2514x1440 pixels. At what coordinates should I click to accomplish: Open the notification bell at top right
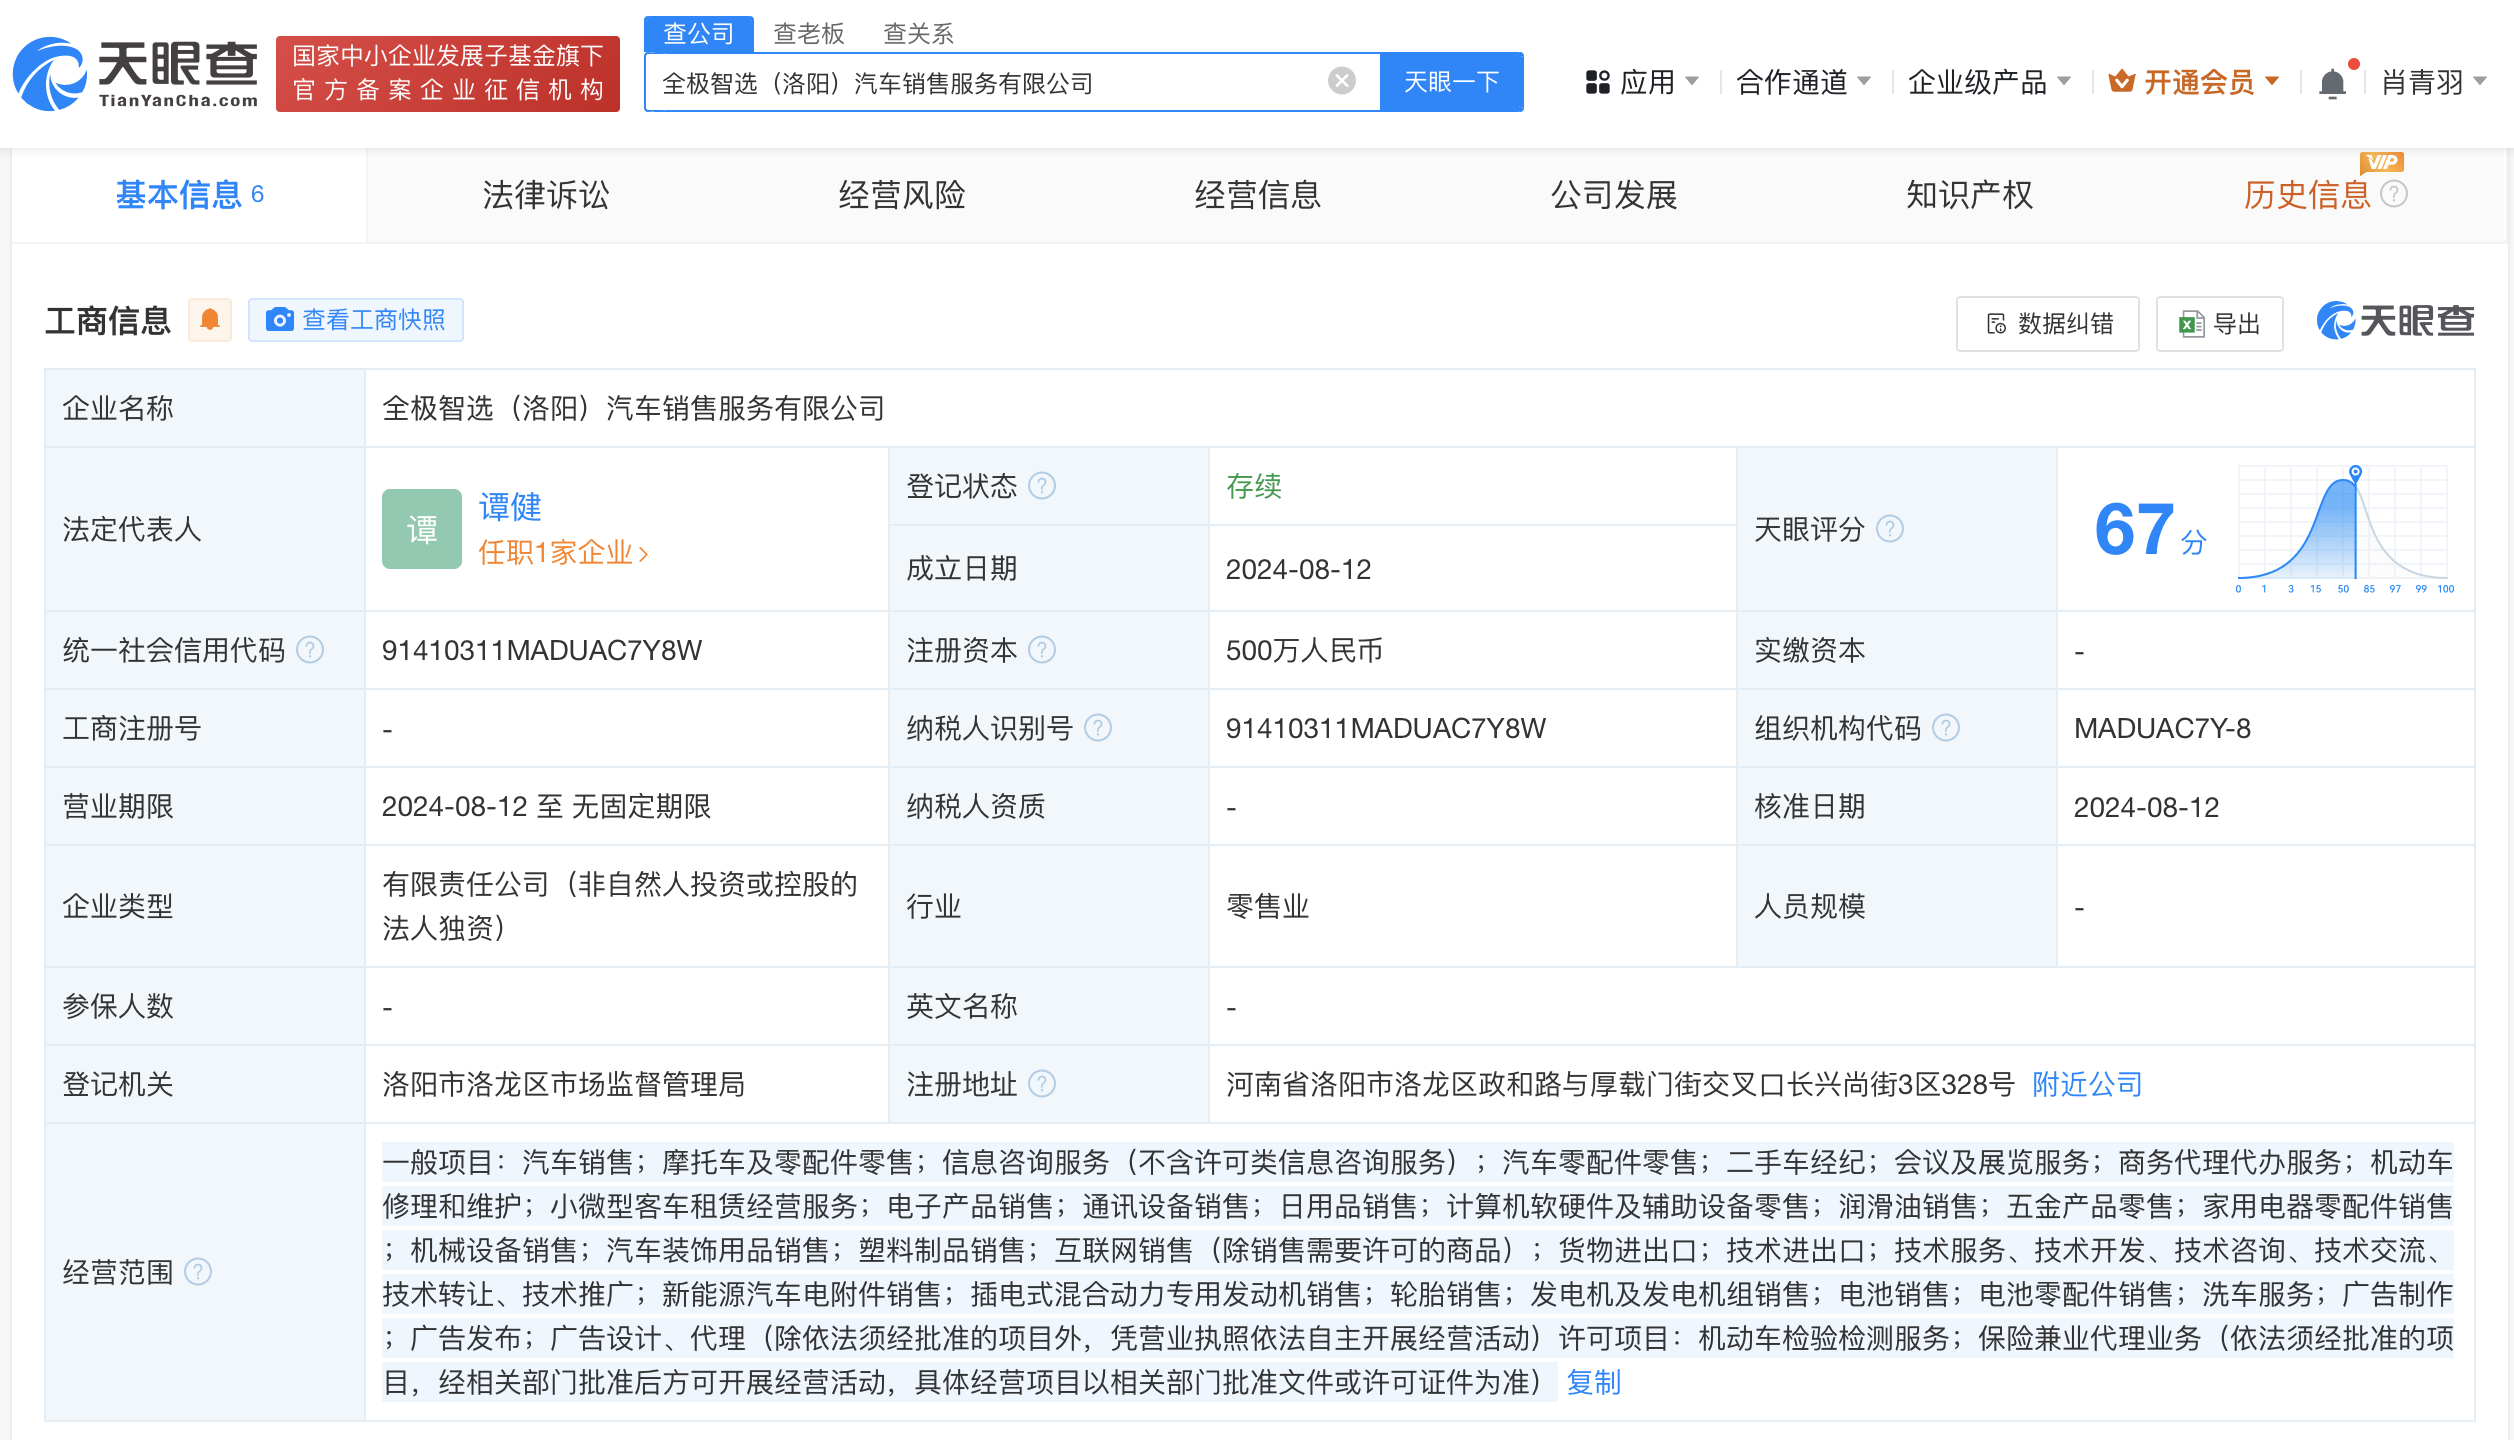tap(2332, 81)
